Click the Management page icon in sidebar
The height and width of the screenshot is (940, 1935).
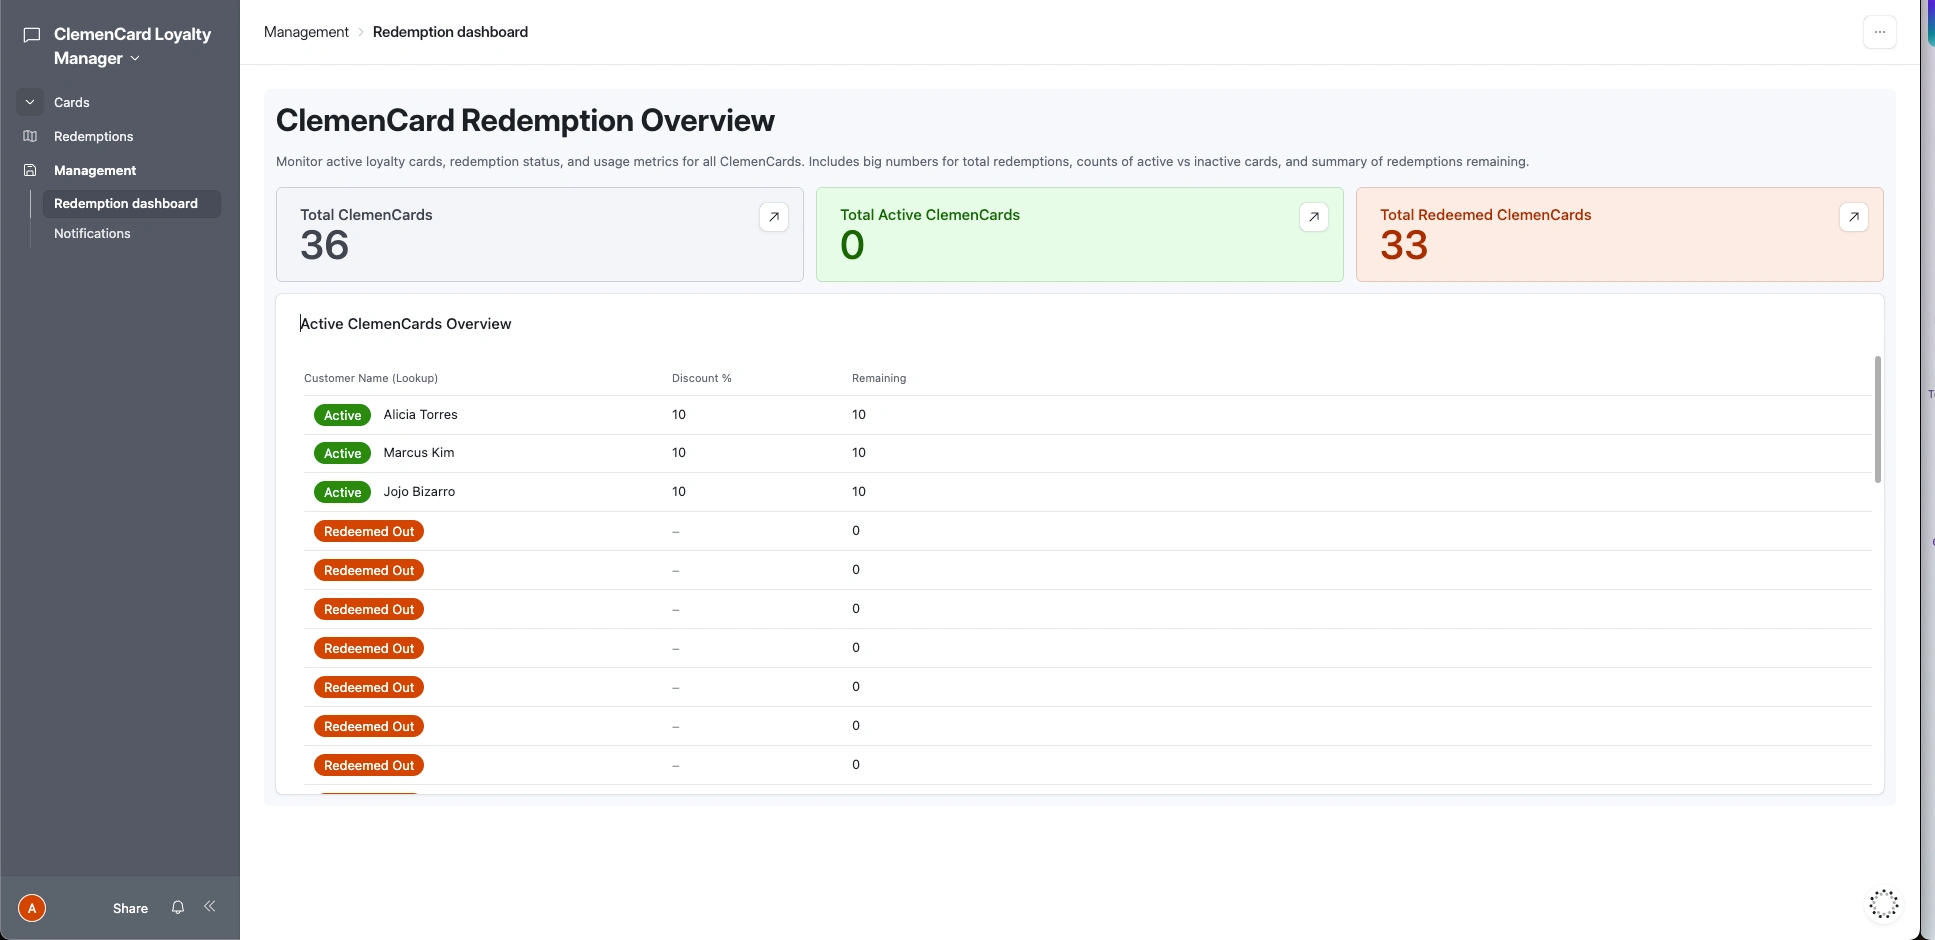pyautogui.click(x=30, y=170)
